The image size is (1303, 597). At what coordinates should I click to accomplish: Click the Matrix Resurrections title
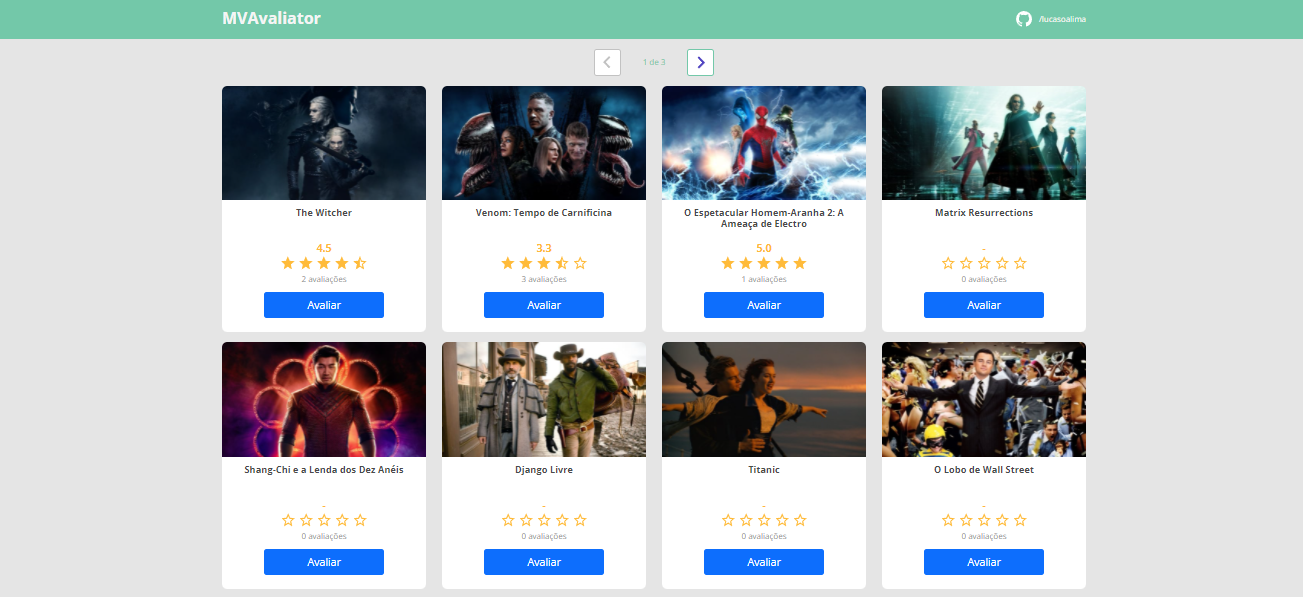(984, 213)
